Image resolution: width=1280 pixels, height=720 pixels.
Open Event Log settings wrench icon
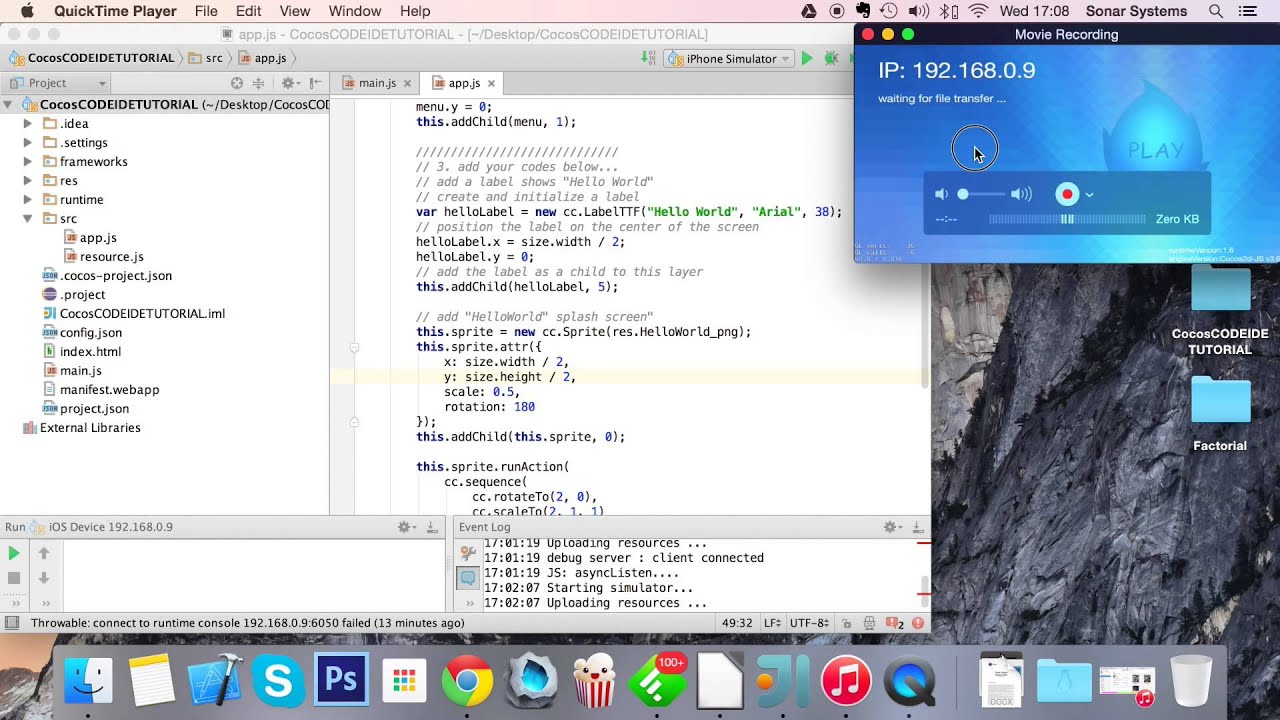(x=467, y=553)
